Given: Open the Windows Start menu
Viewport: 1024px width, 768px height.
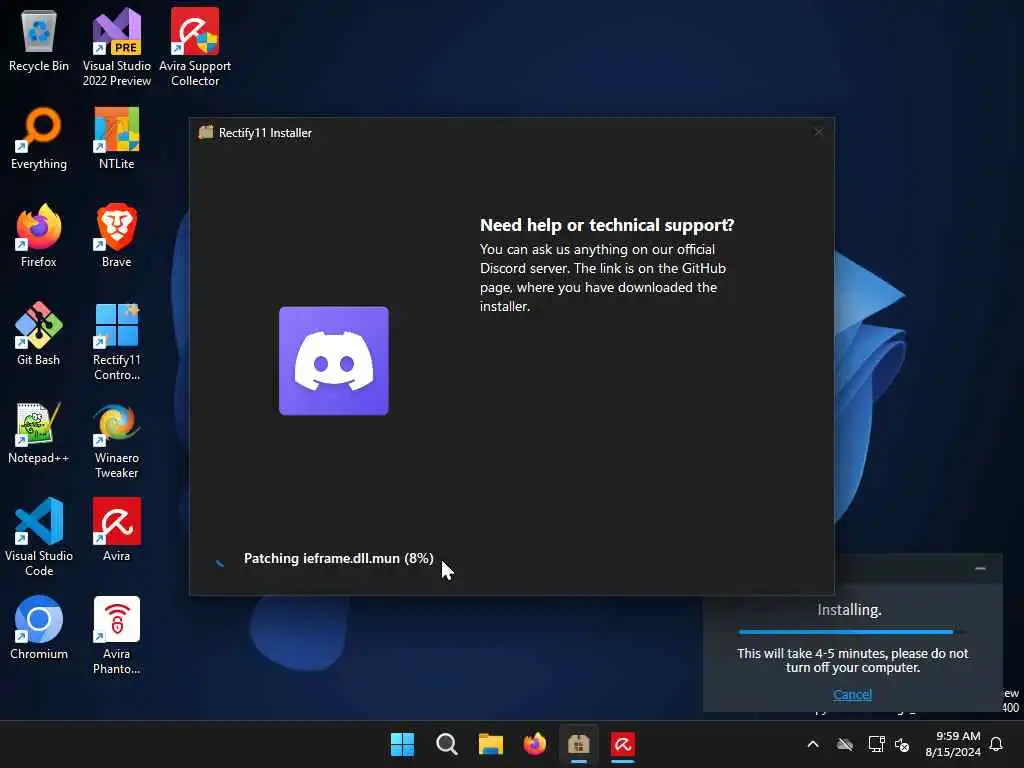Looking at the screenshot, I should pyautogui.click(x=402, y=744).
